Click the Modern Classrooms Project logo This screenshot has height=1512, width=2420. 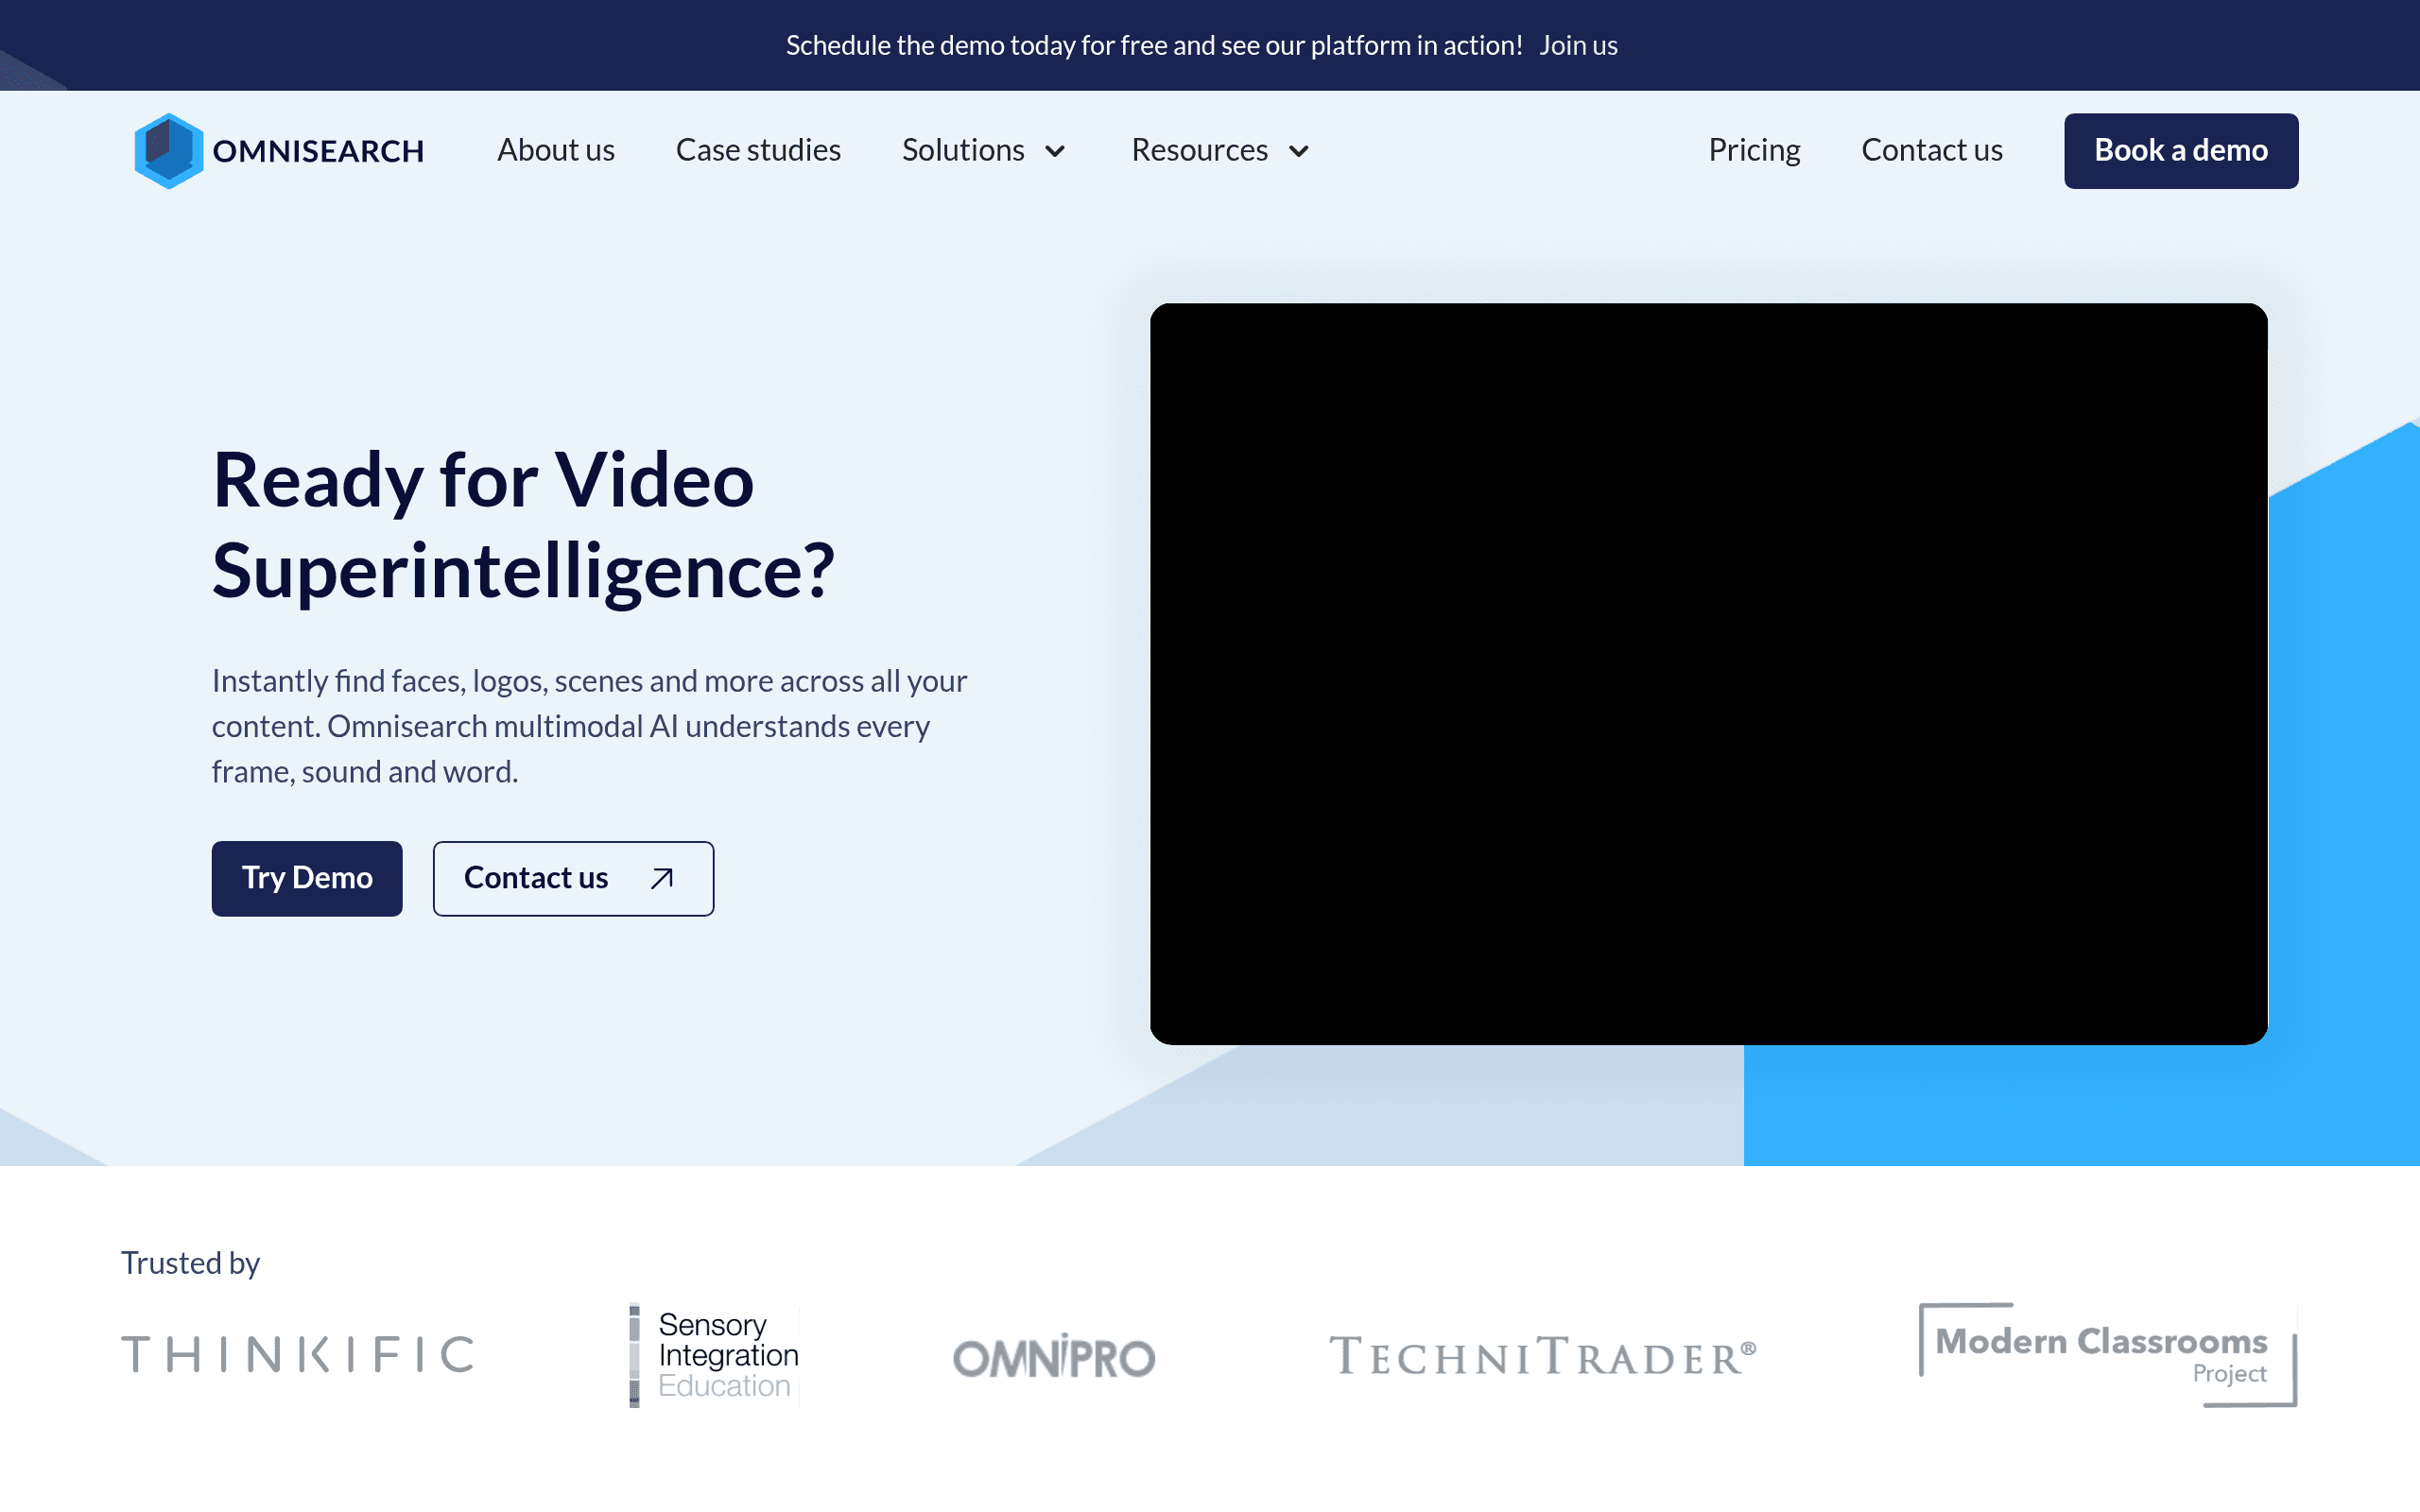pos(2107,1355)
